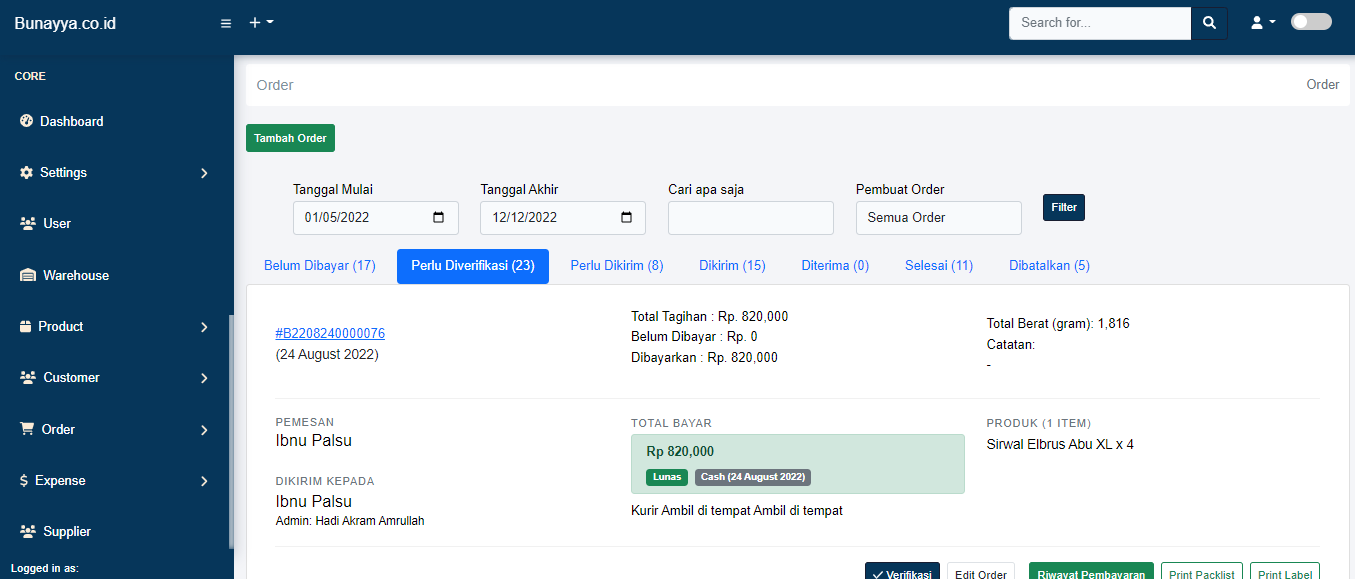The height and width of the screenshot is (579, 1355).
Task: Expand the Product sidebar menu
Action: click(x=116, y=327)
